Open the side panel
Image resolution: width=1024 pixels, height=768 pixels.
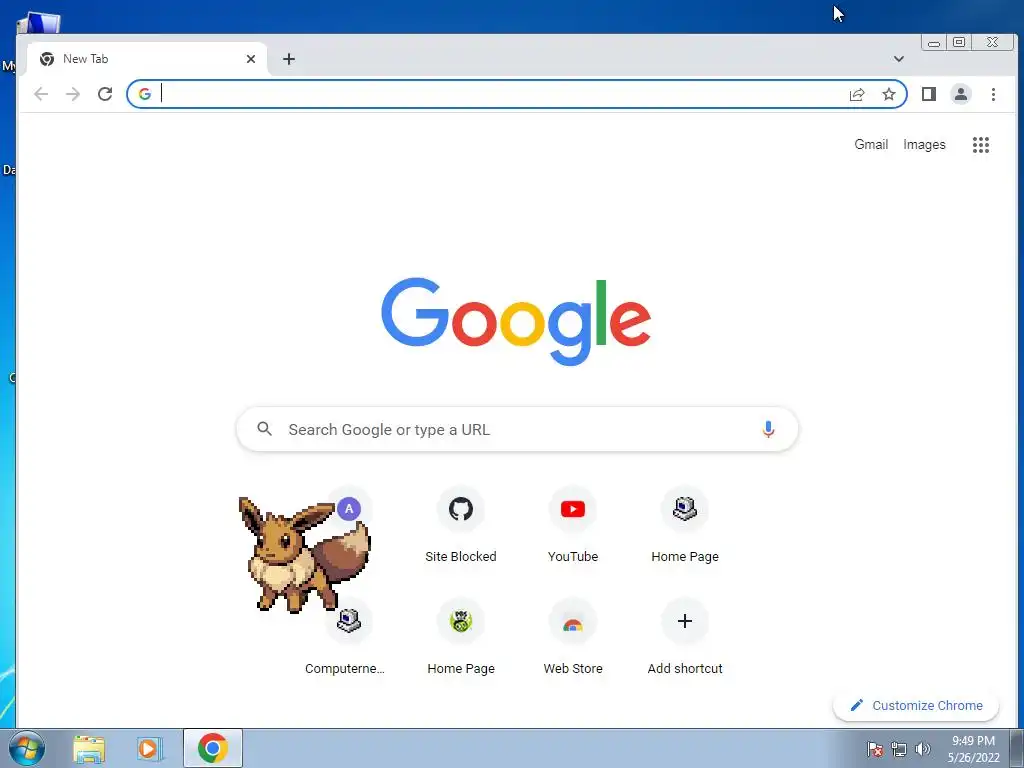tap(929, 94)
